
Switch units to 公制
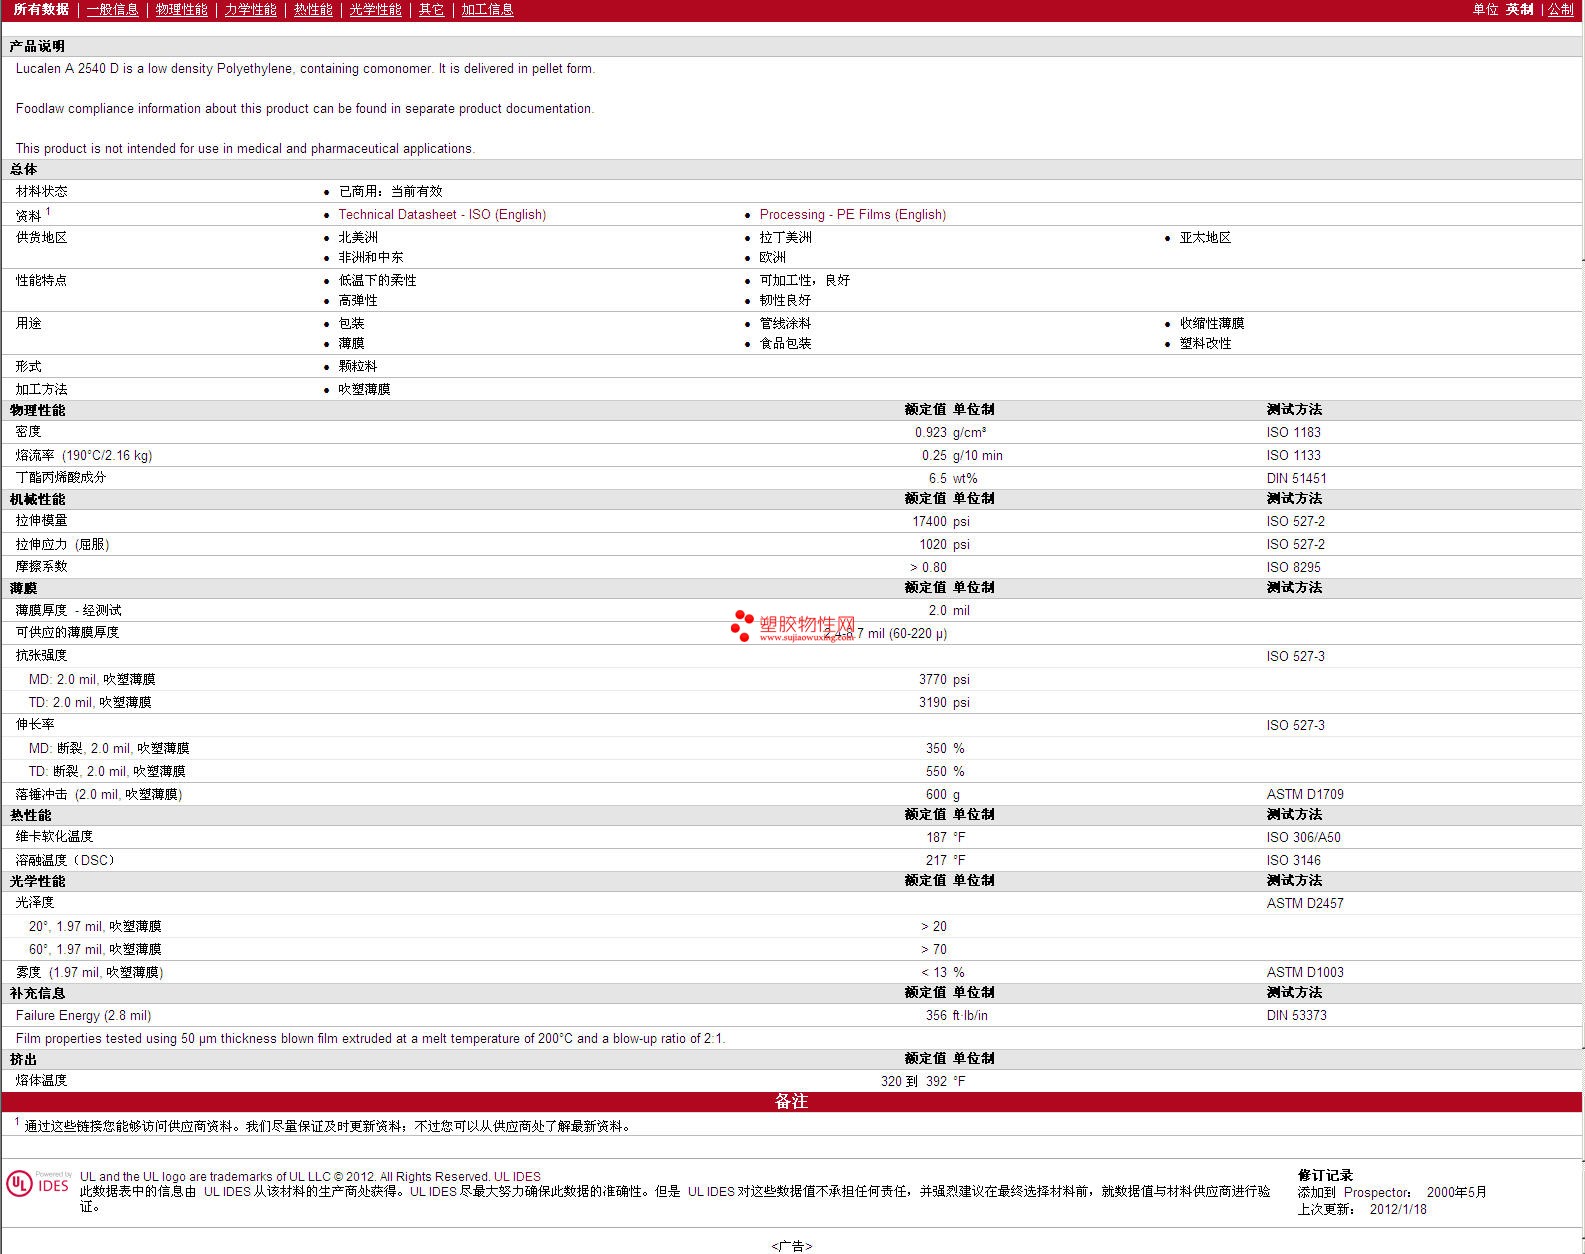[x=1561, y=9]
